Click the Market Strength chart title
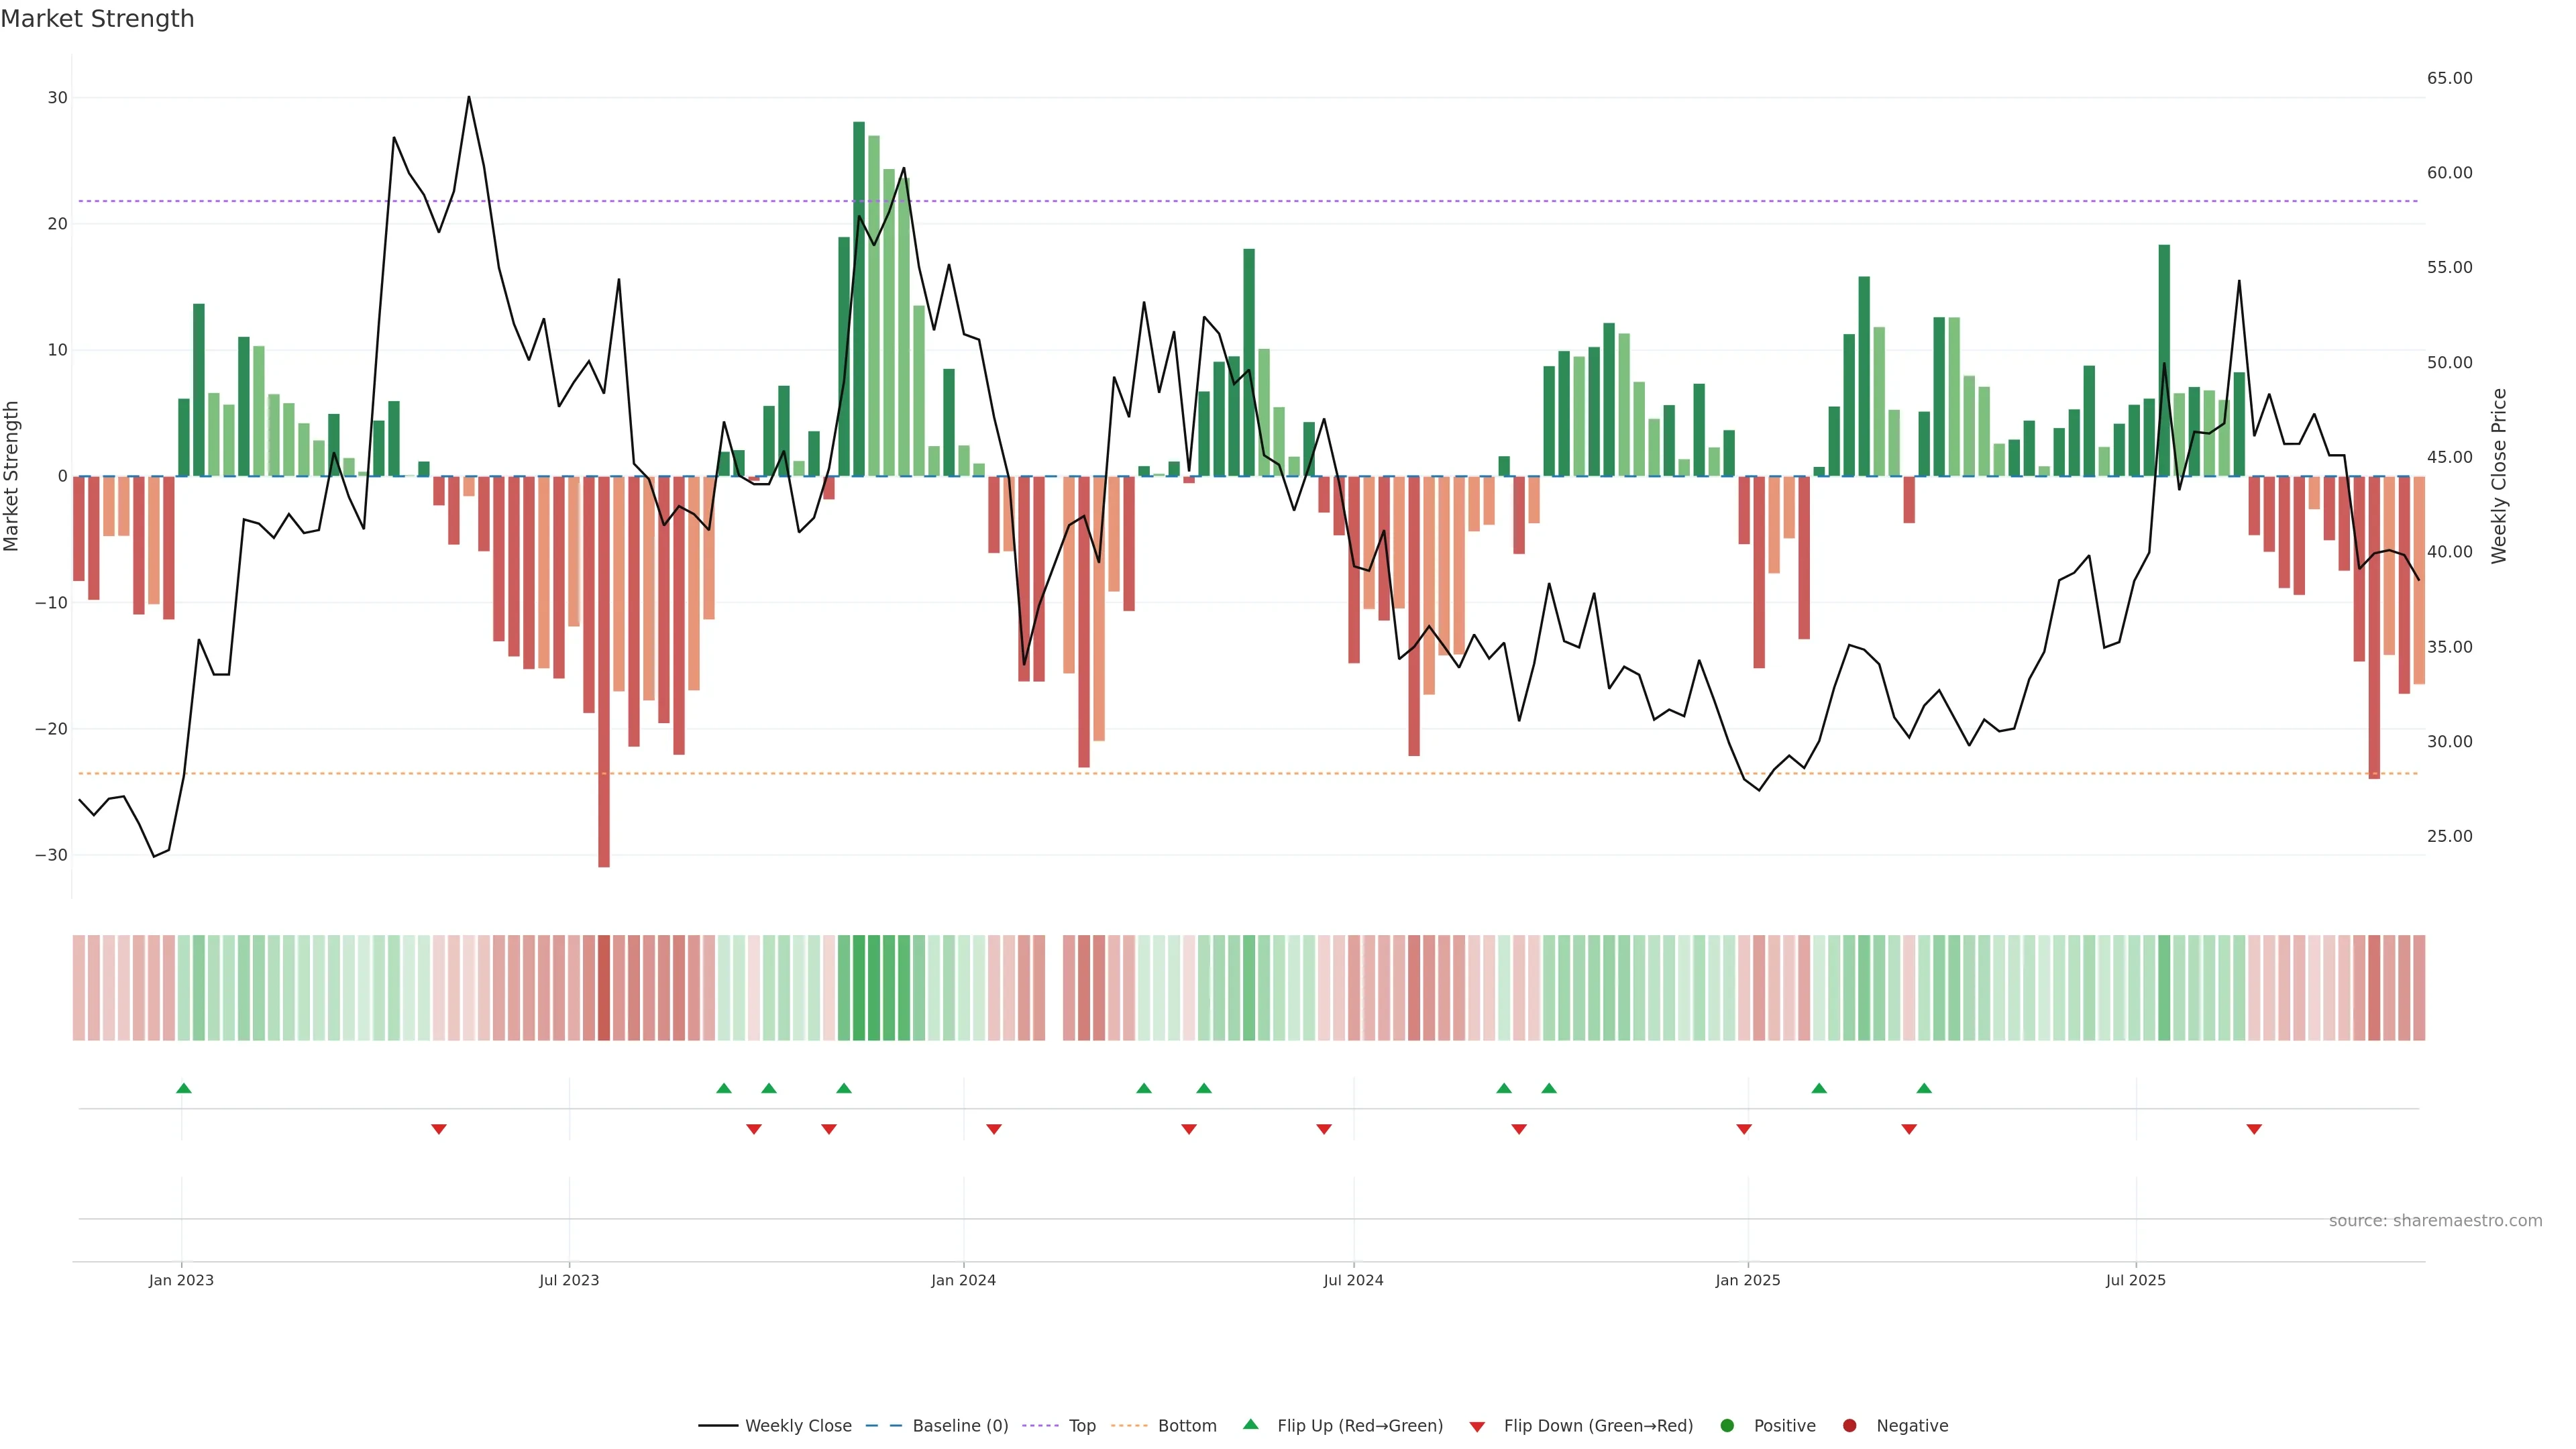This screenshot has width=2576, height=1449. (x=97, y=19)
